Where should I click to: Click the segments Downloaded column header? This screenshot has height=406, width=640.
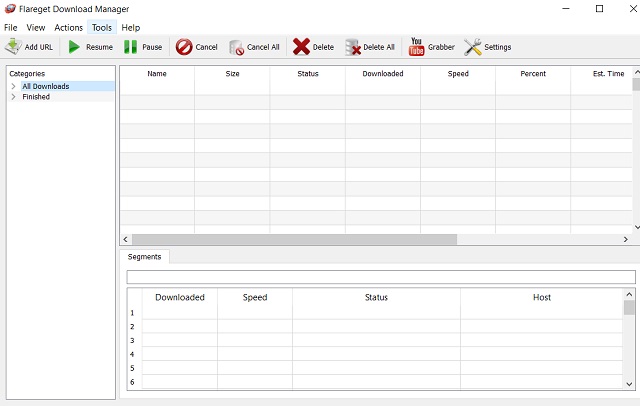[180, 297]
